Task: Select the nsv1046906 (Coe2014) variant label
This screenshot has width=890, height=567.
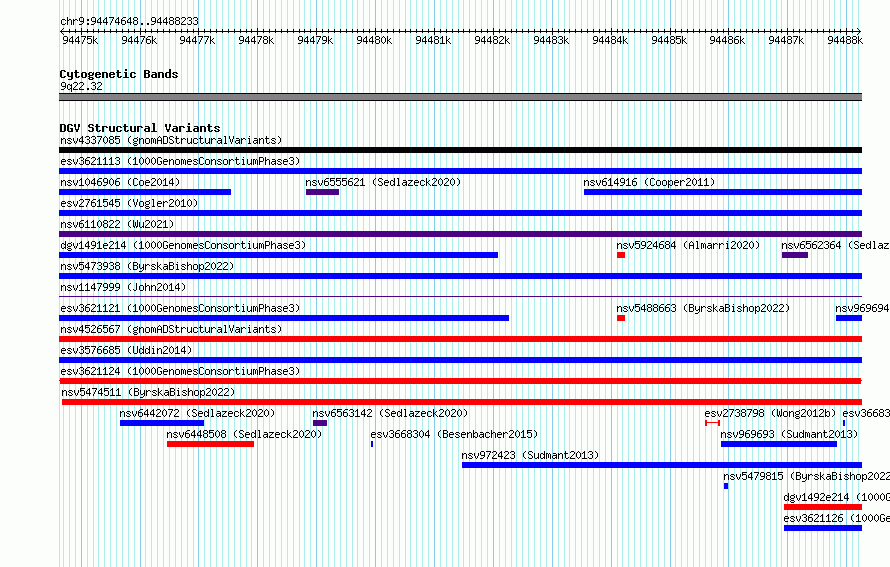Action: pos(120,182)
